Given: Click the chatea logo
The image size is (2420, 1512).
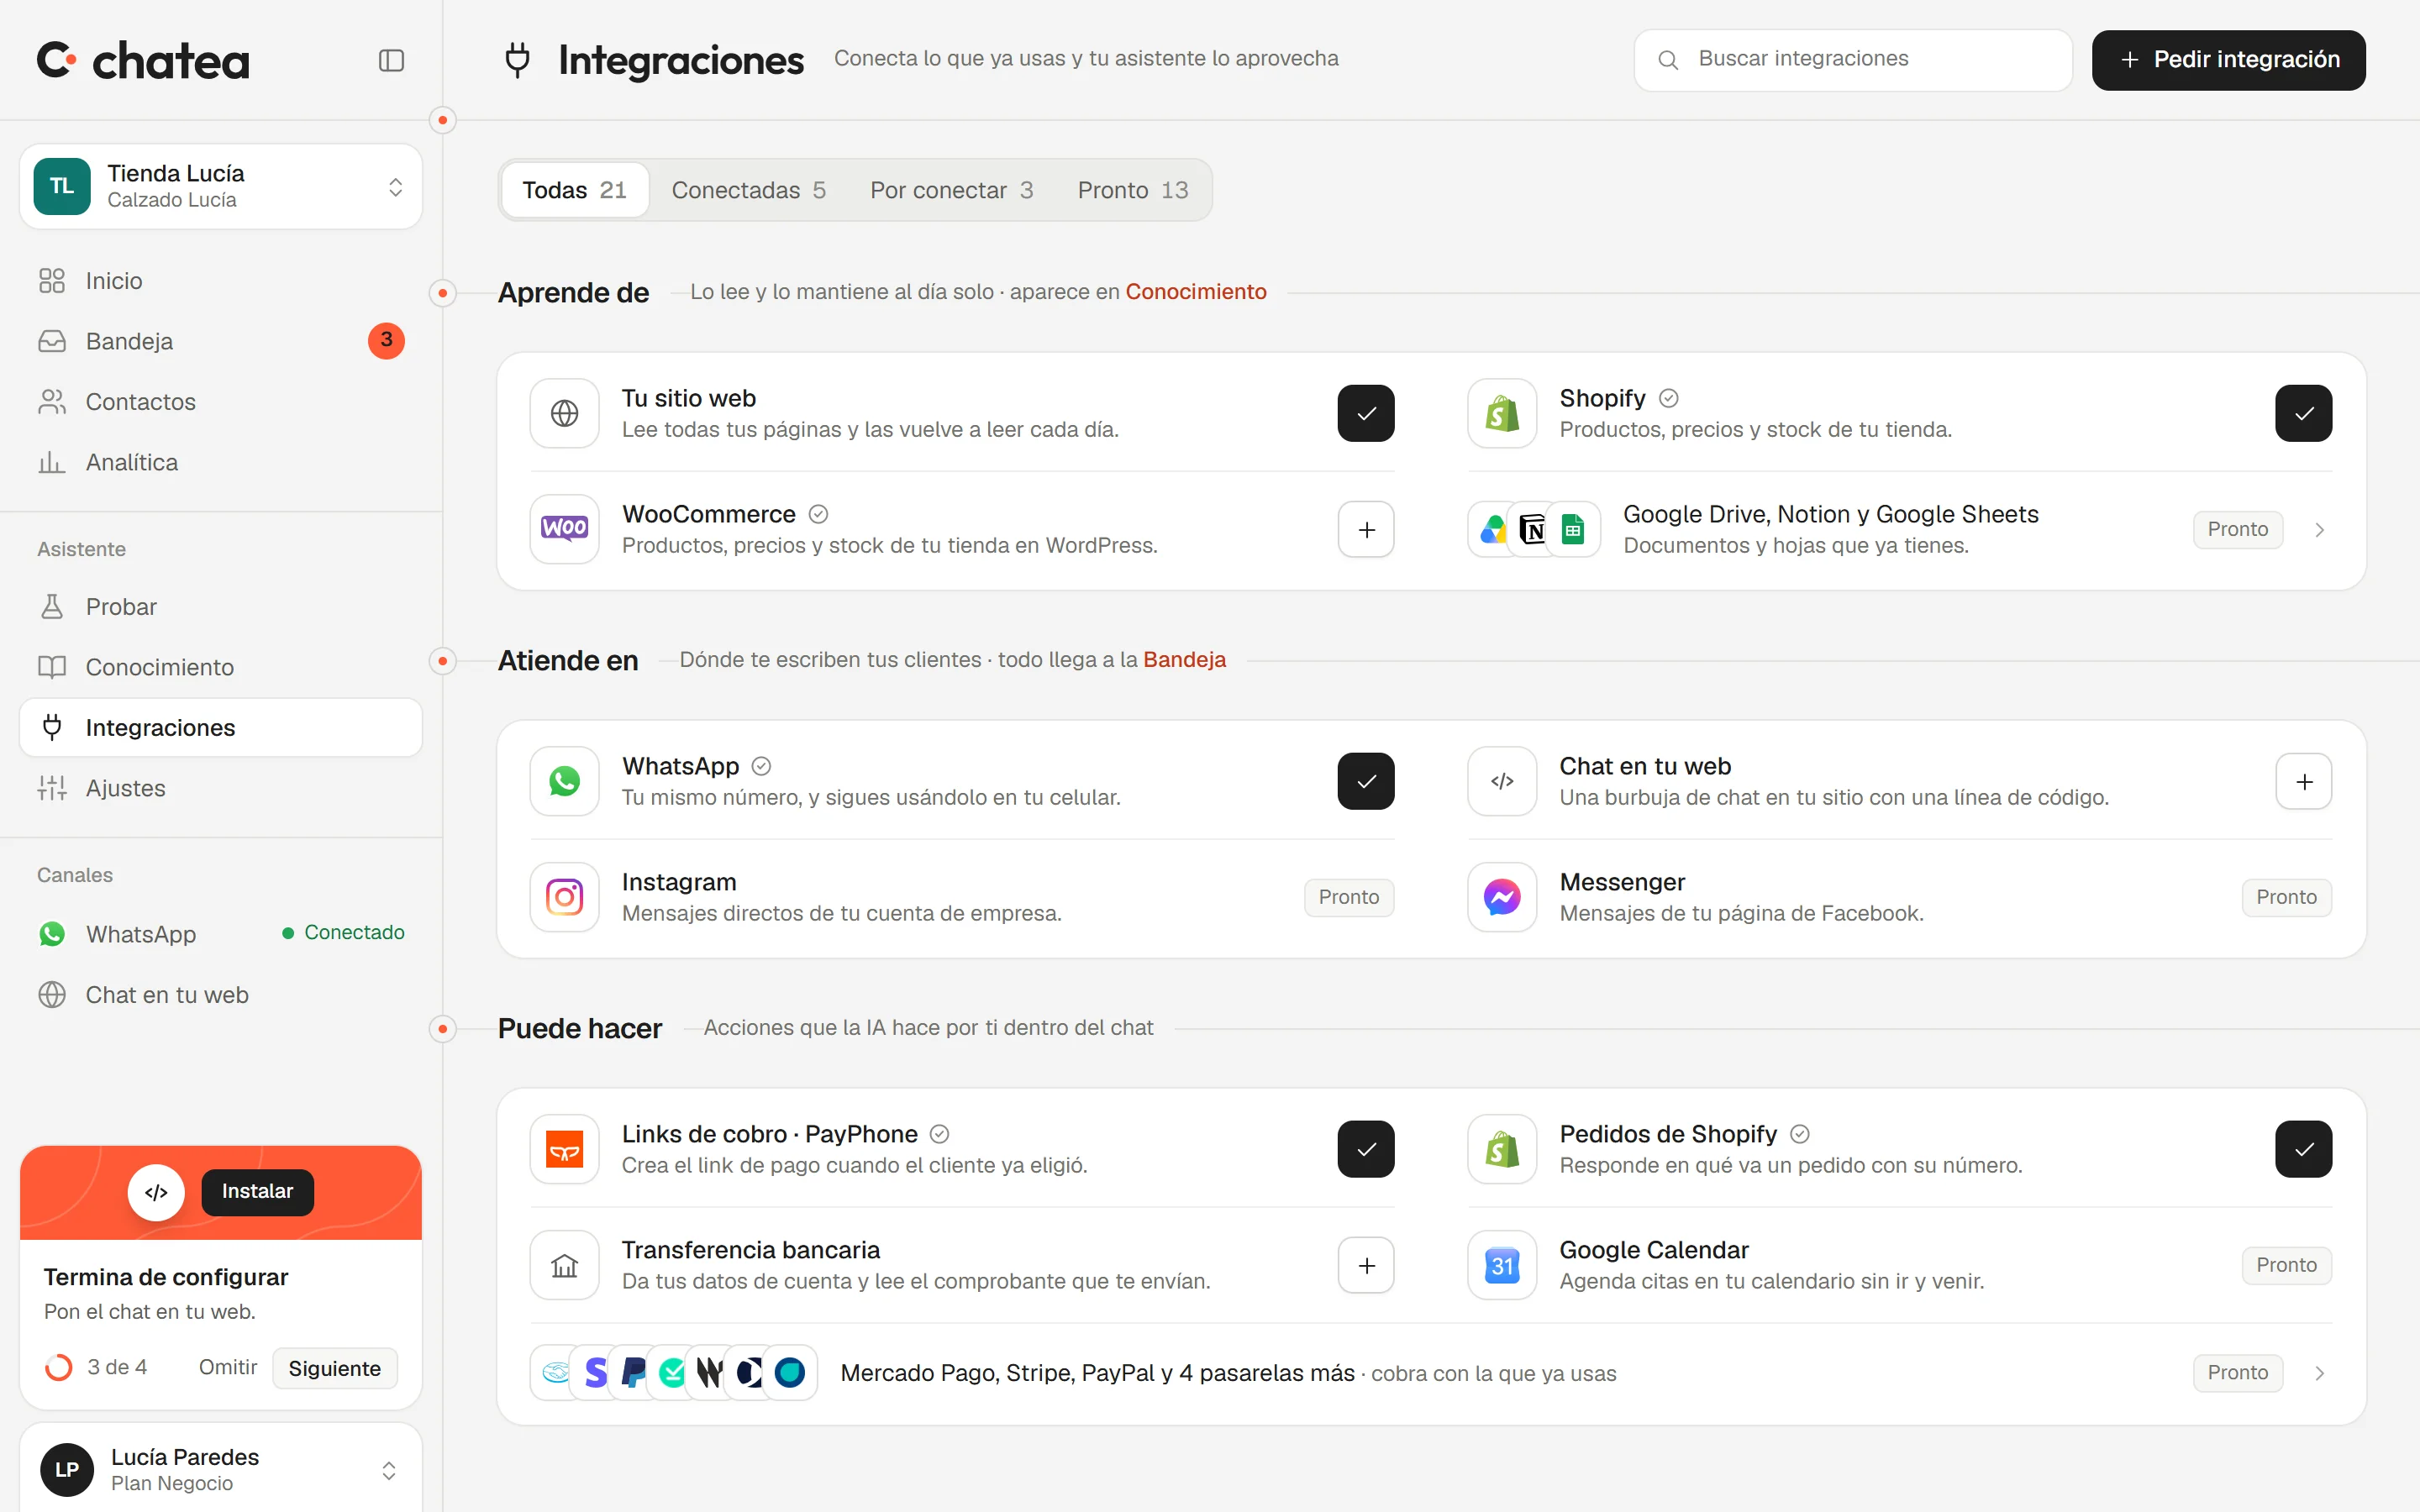Looking at the screenshot, I should point(143,60).
